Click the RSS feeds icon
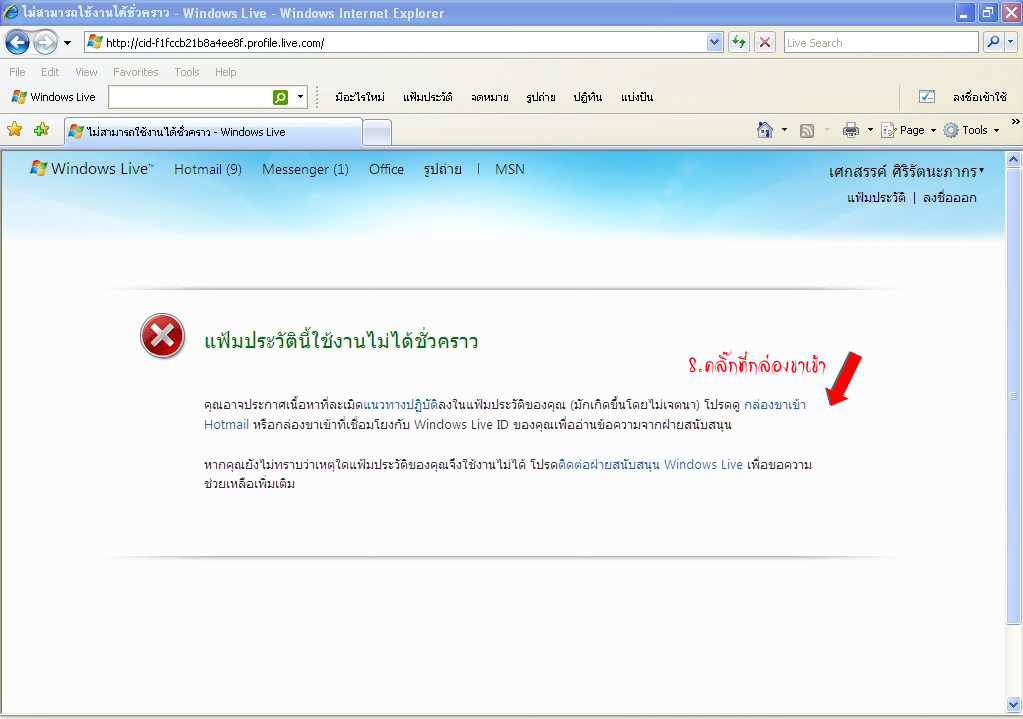The height and width of the screenshot is (719, 1023). (807, 130)
